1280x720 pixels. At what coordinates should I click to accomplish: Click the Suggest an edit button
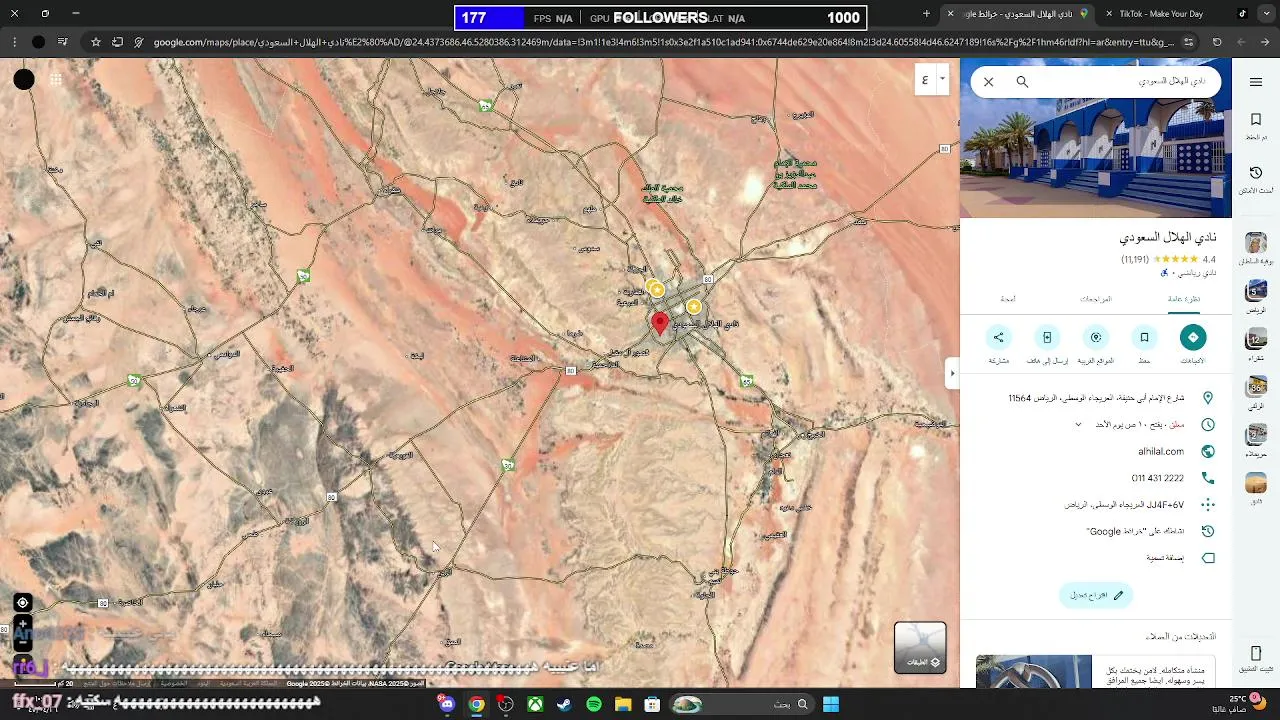point(1096,595)
